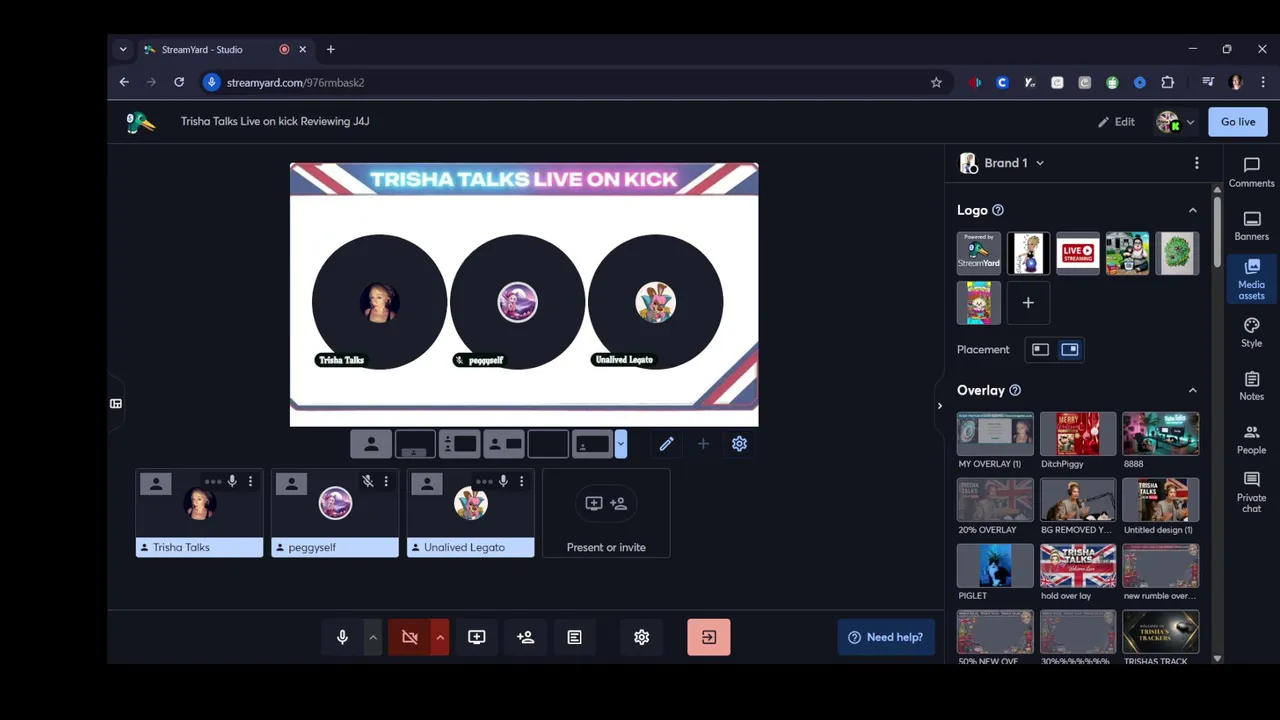Select the layout with three stacked avatars and screen
1280x720 pixels.
point(459,444)
